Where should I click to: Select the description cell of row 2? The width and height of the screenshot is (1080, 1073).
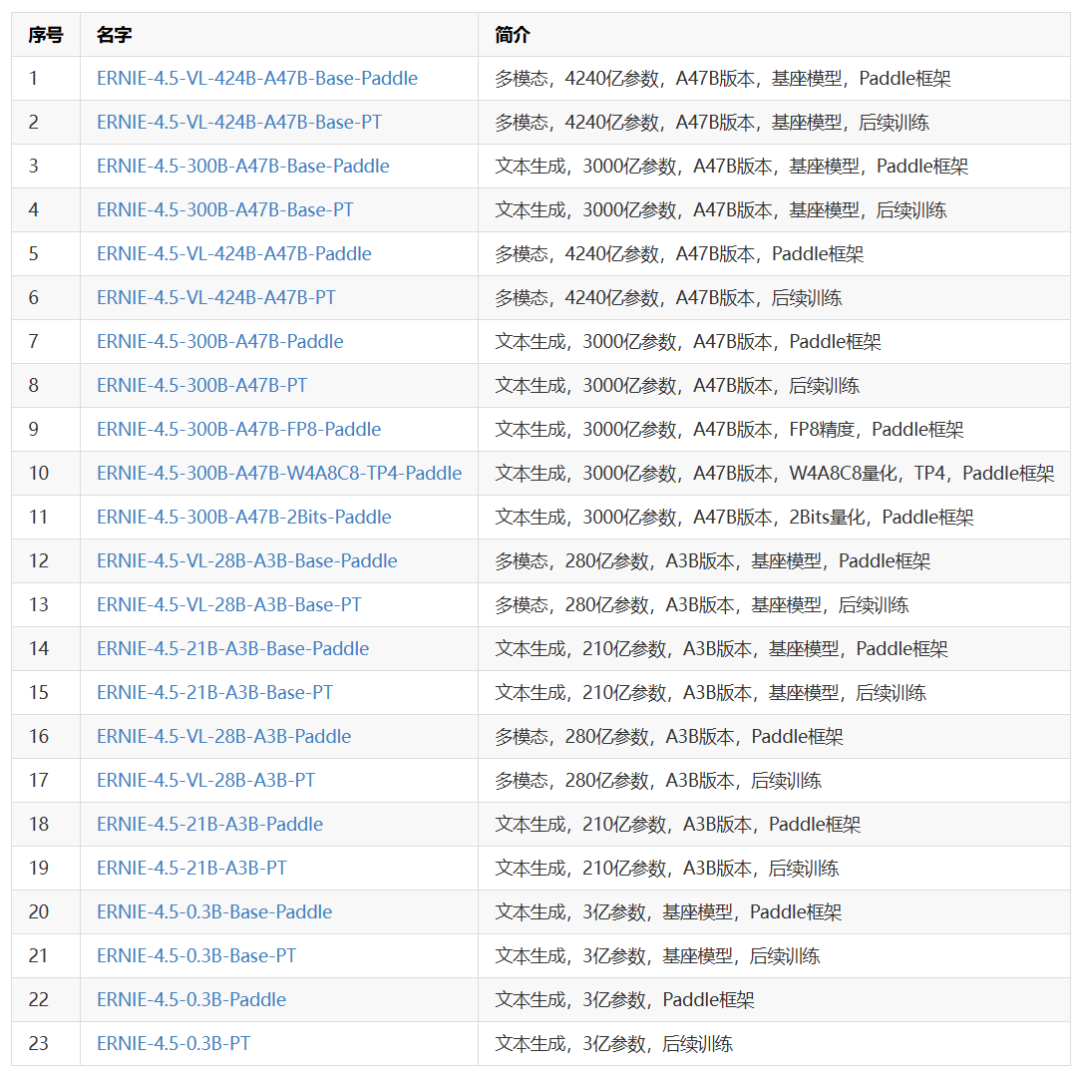tap(774, 123)
